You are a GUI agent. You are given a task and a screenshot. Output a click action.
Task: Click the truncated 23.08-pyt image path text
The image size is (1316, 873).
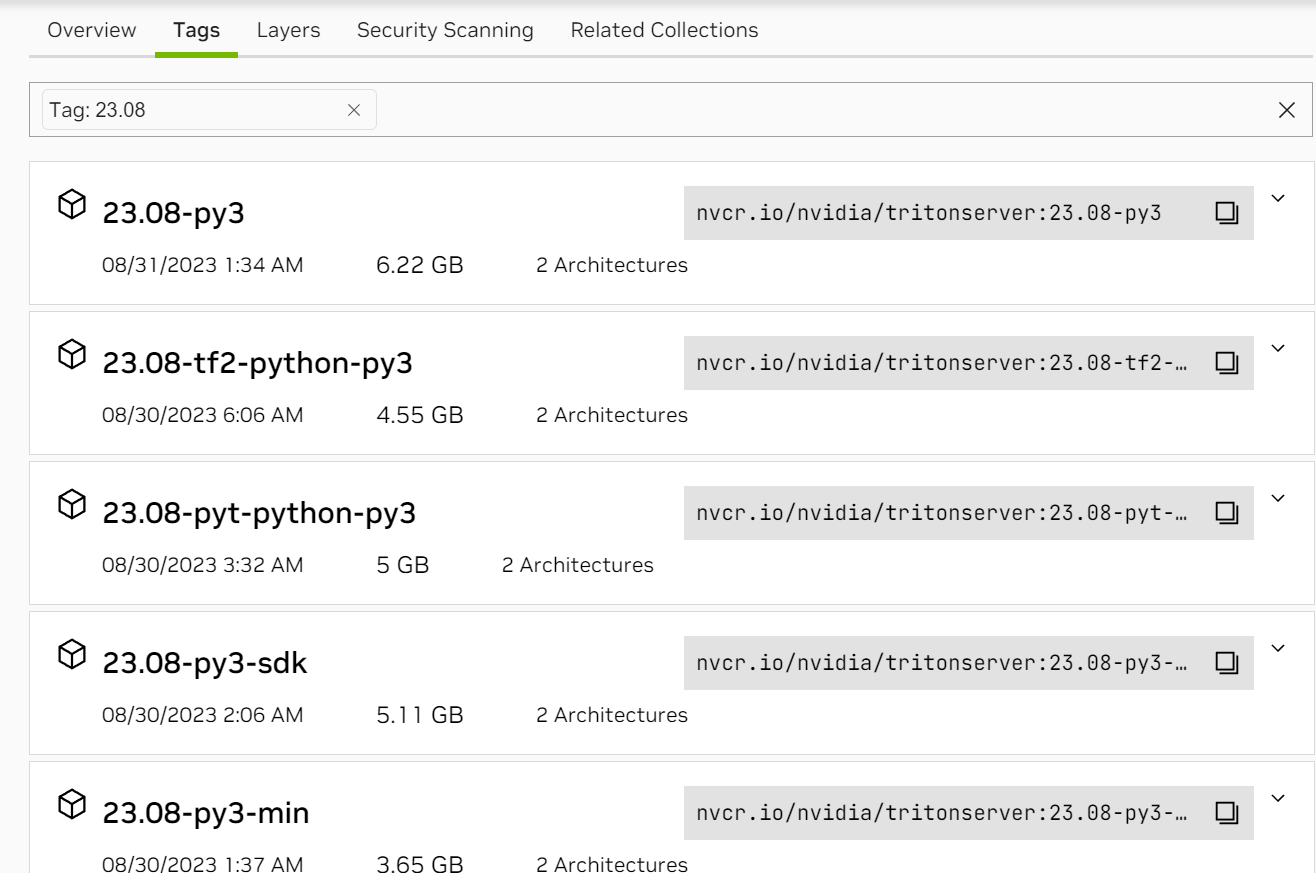coord(941,512)
